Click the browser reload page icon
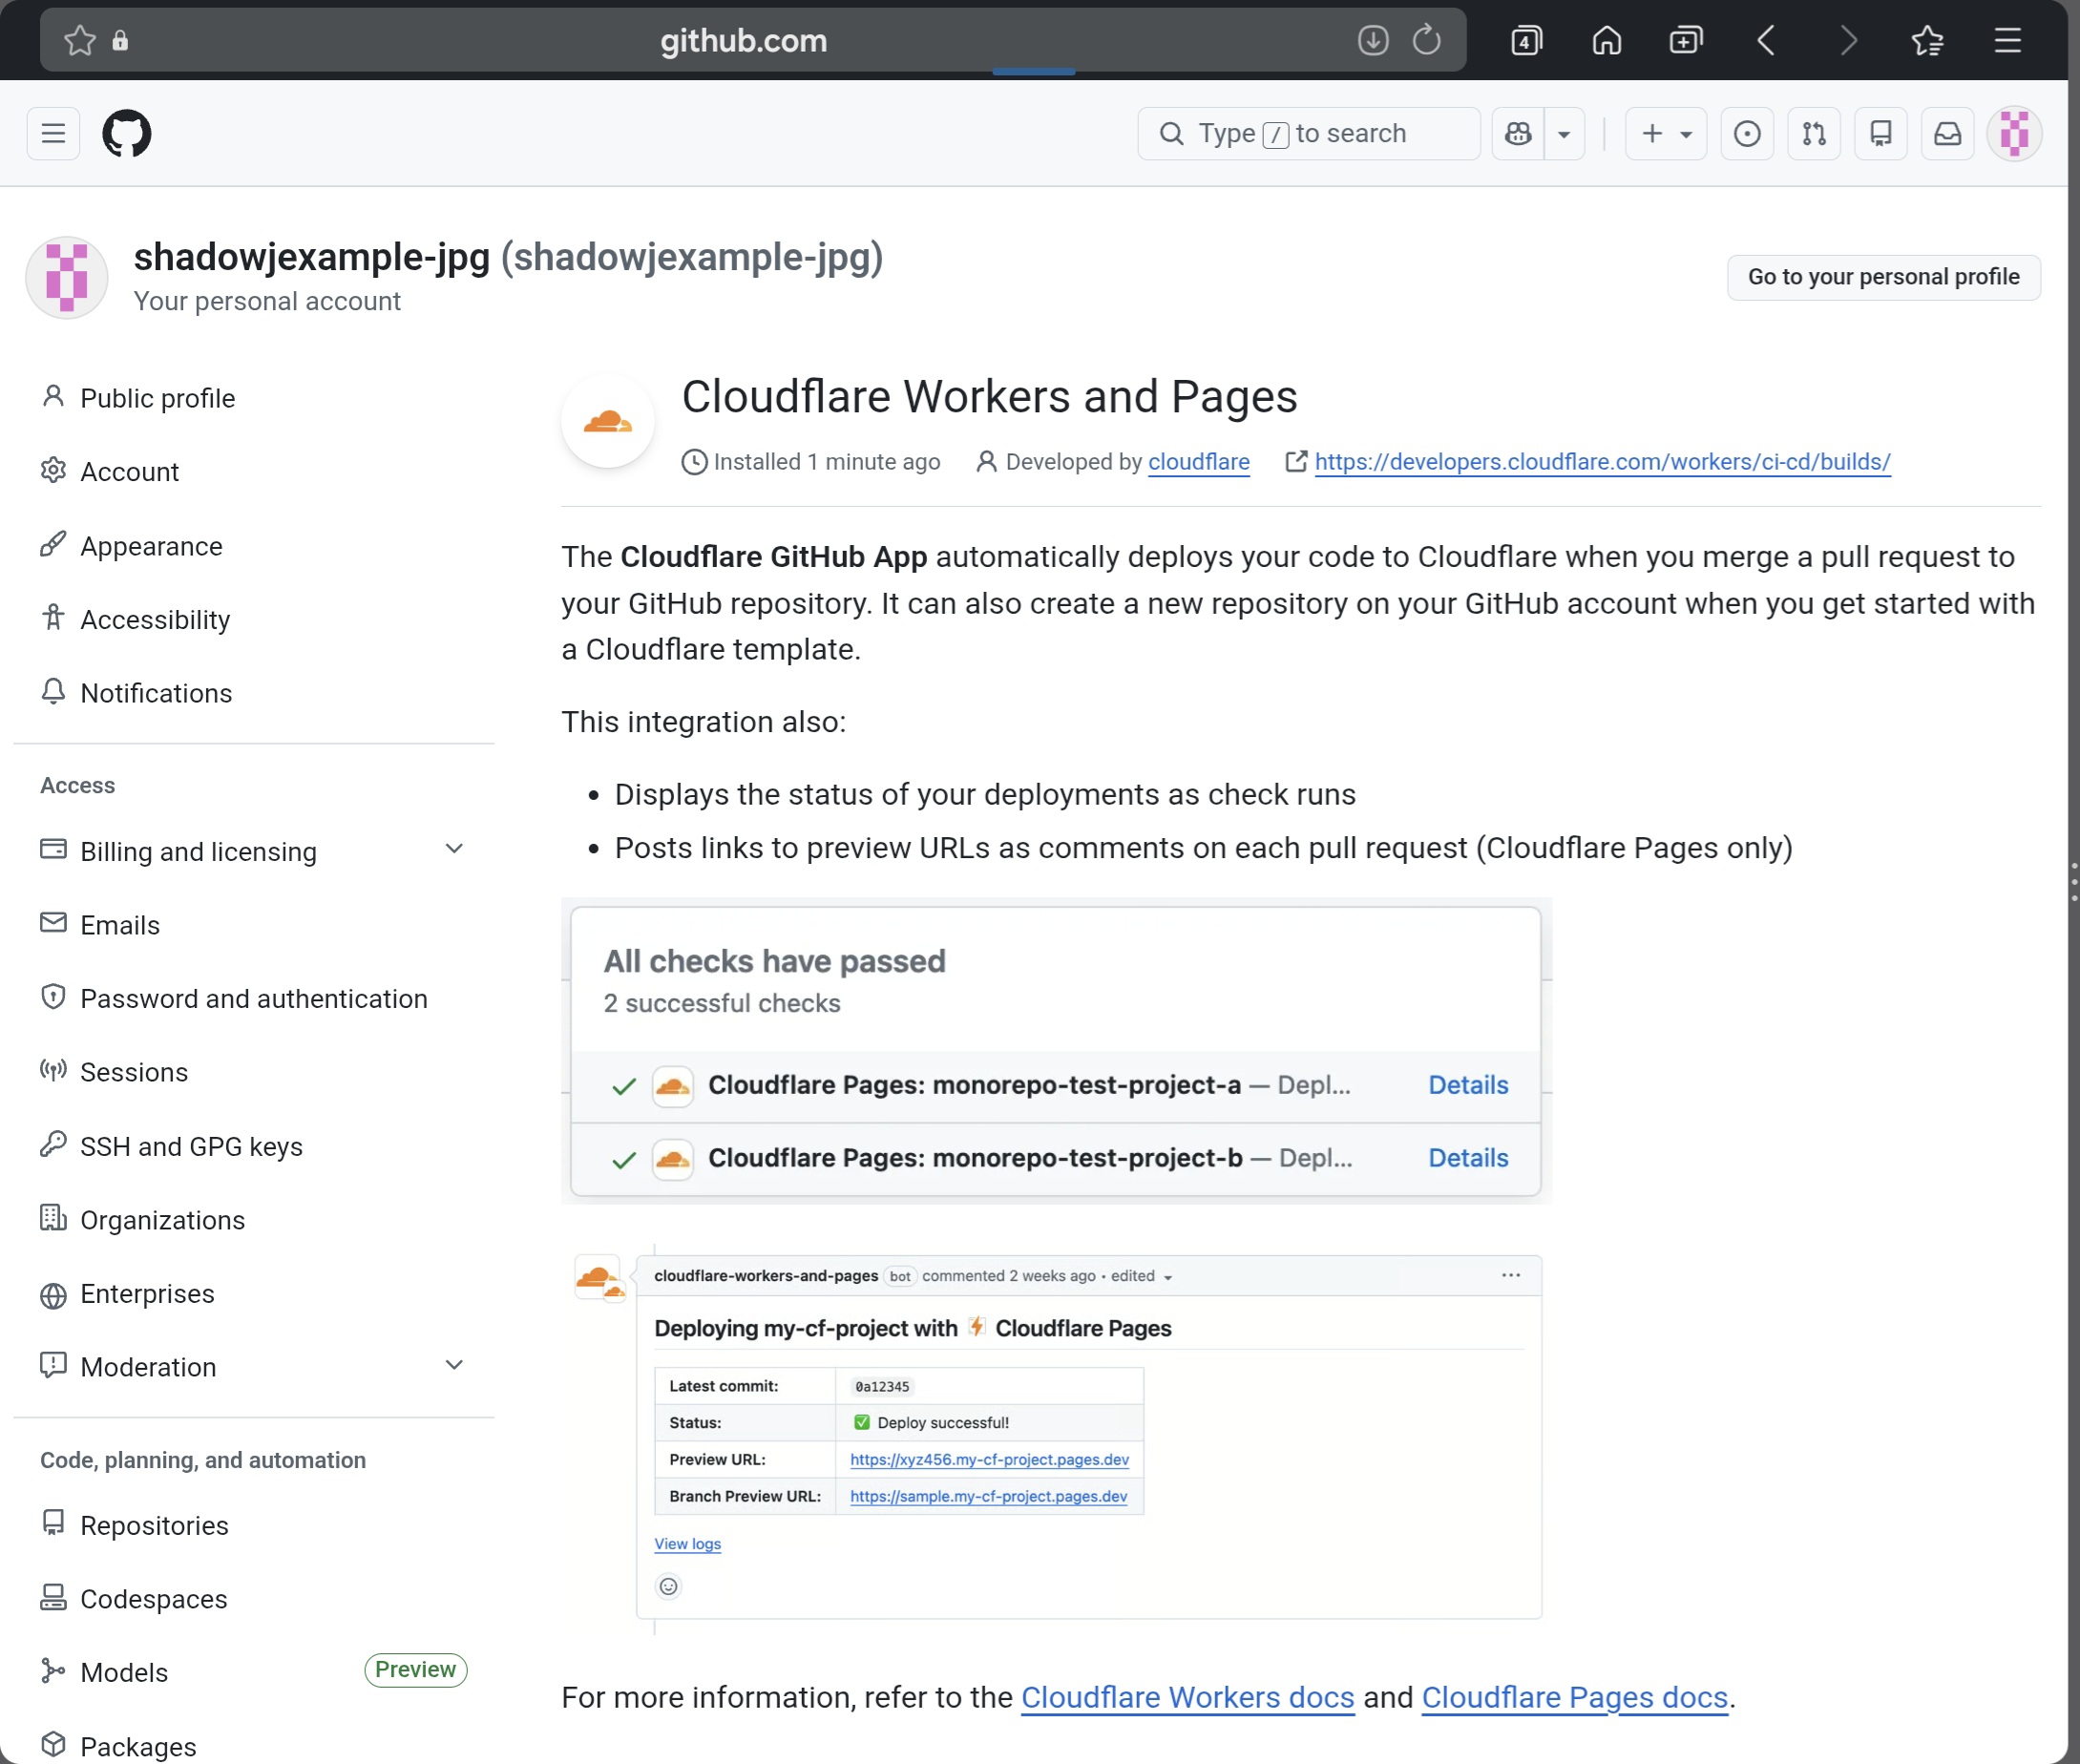The height and width of the screenshot is (1764, 2080). pos(1427,40)
